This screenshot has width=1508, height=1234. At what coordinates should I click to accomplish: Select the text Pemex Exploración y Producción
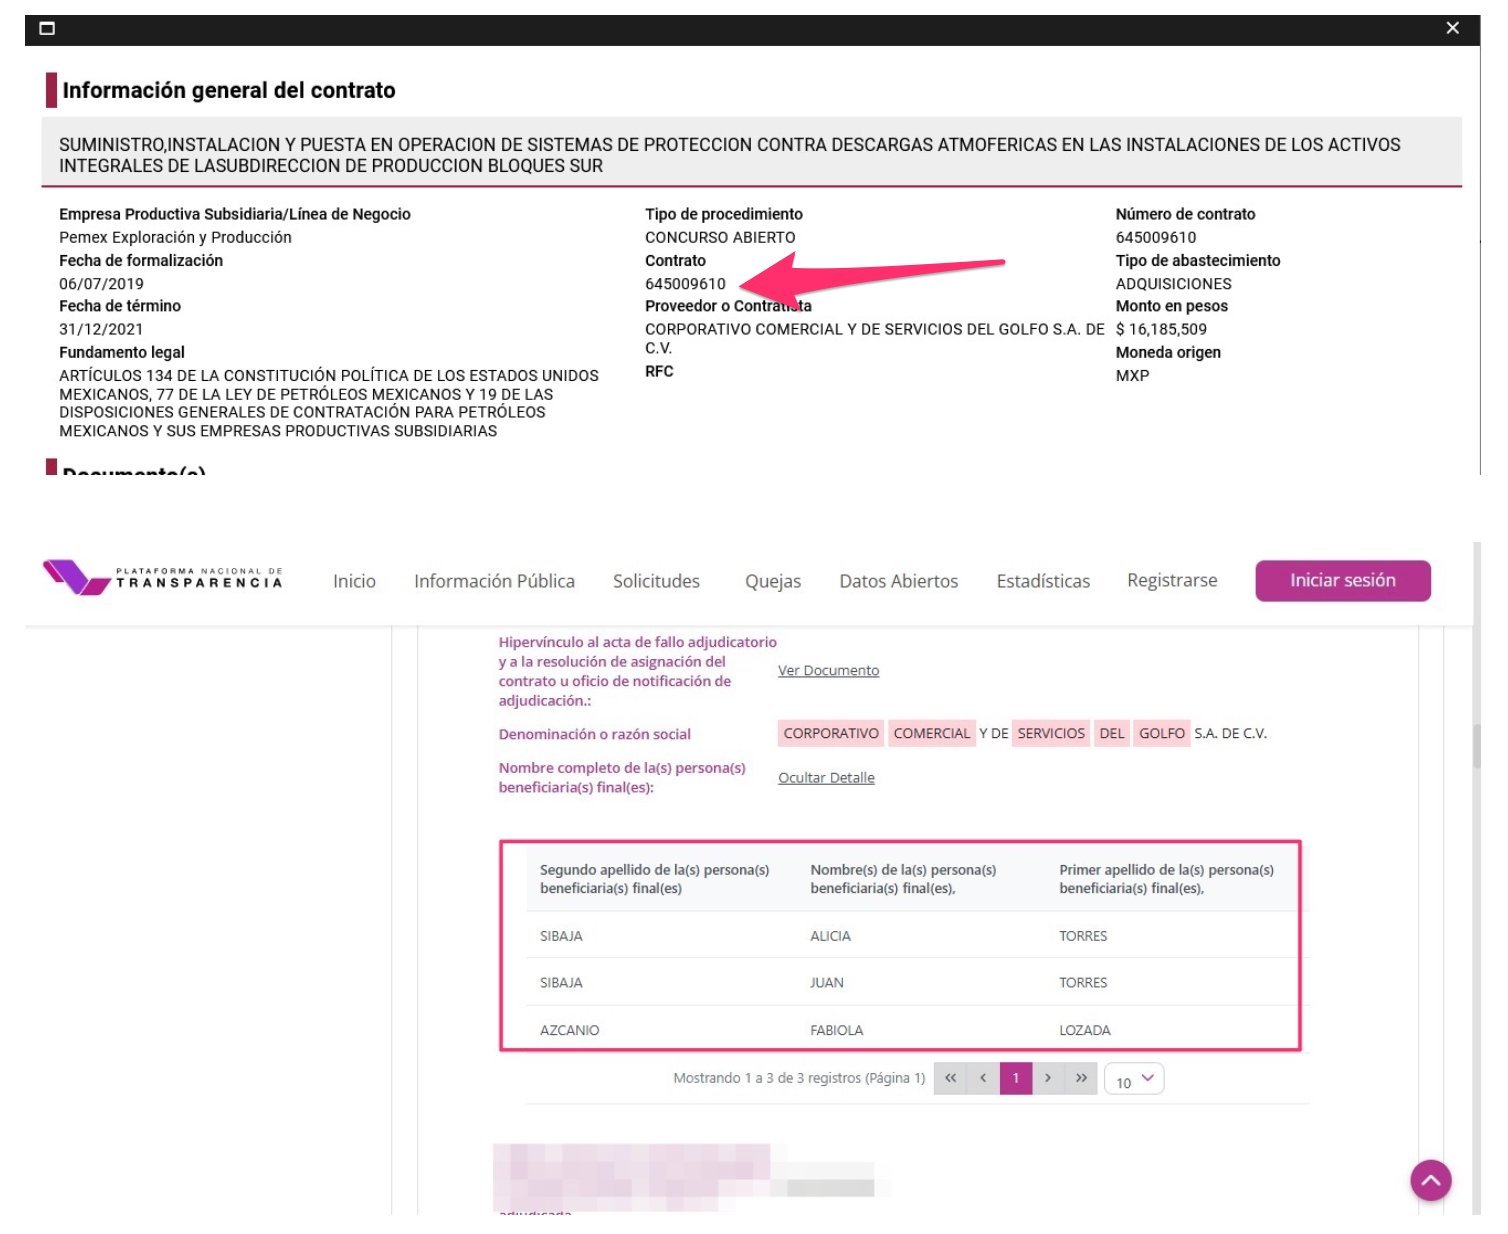(x=175, y=238)
